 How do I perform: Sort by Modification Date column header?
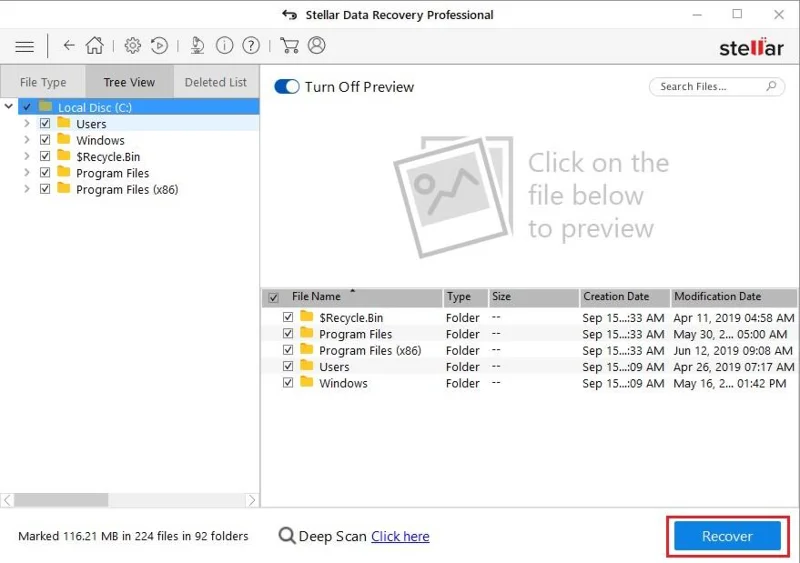(734, 297)
